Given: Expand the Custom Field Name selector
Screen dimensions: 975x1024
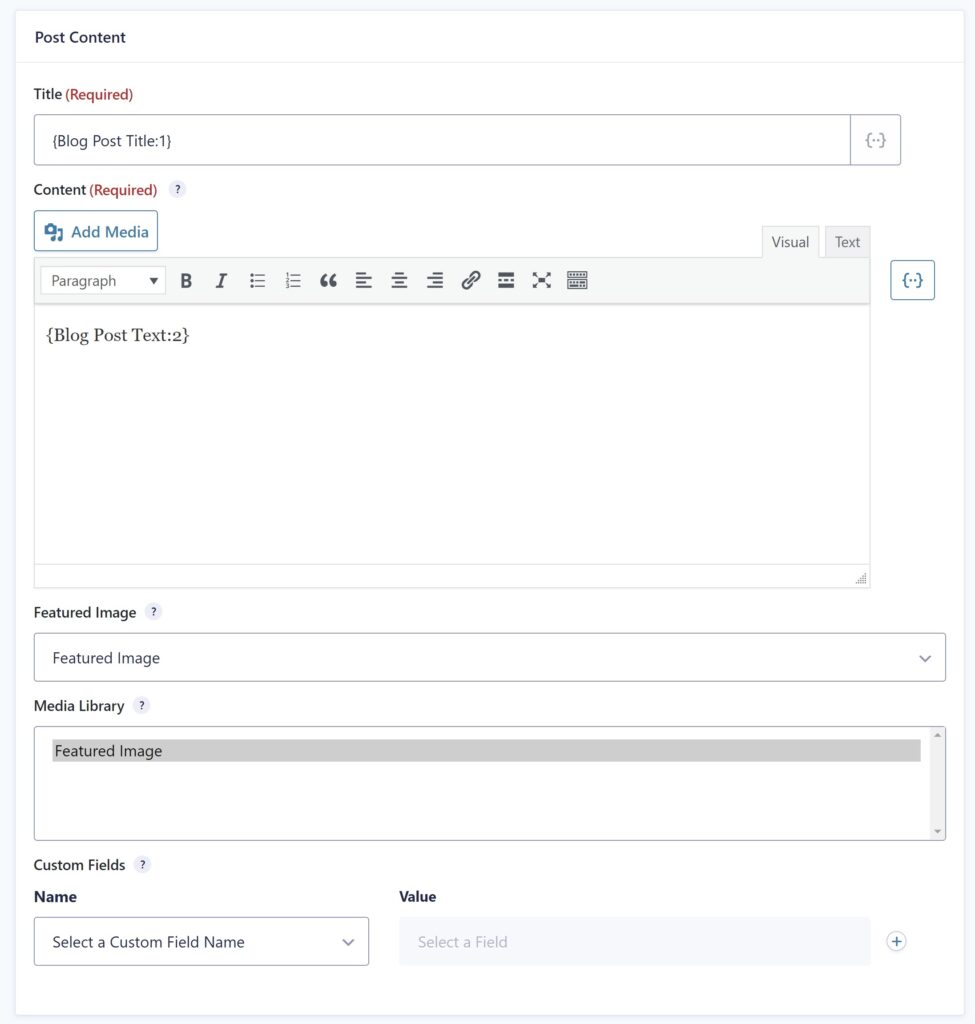Looking at the screenshot, I should 201,941.
